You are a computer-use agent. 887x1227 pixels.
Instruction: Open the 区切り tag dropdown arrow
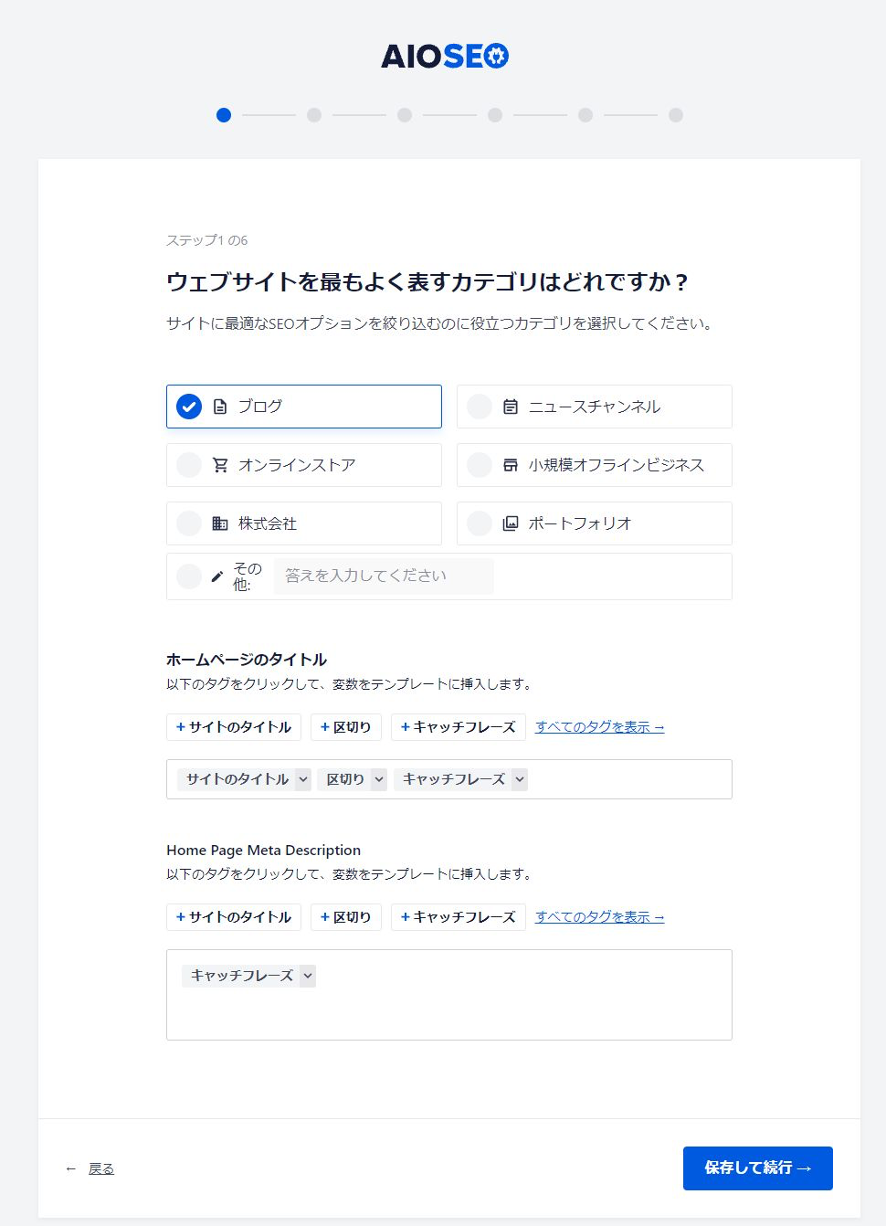[378, 779]
